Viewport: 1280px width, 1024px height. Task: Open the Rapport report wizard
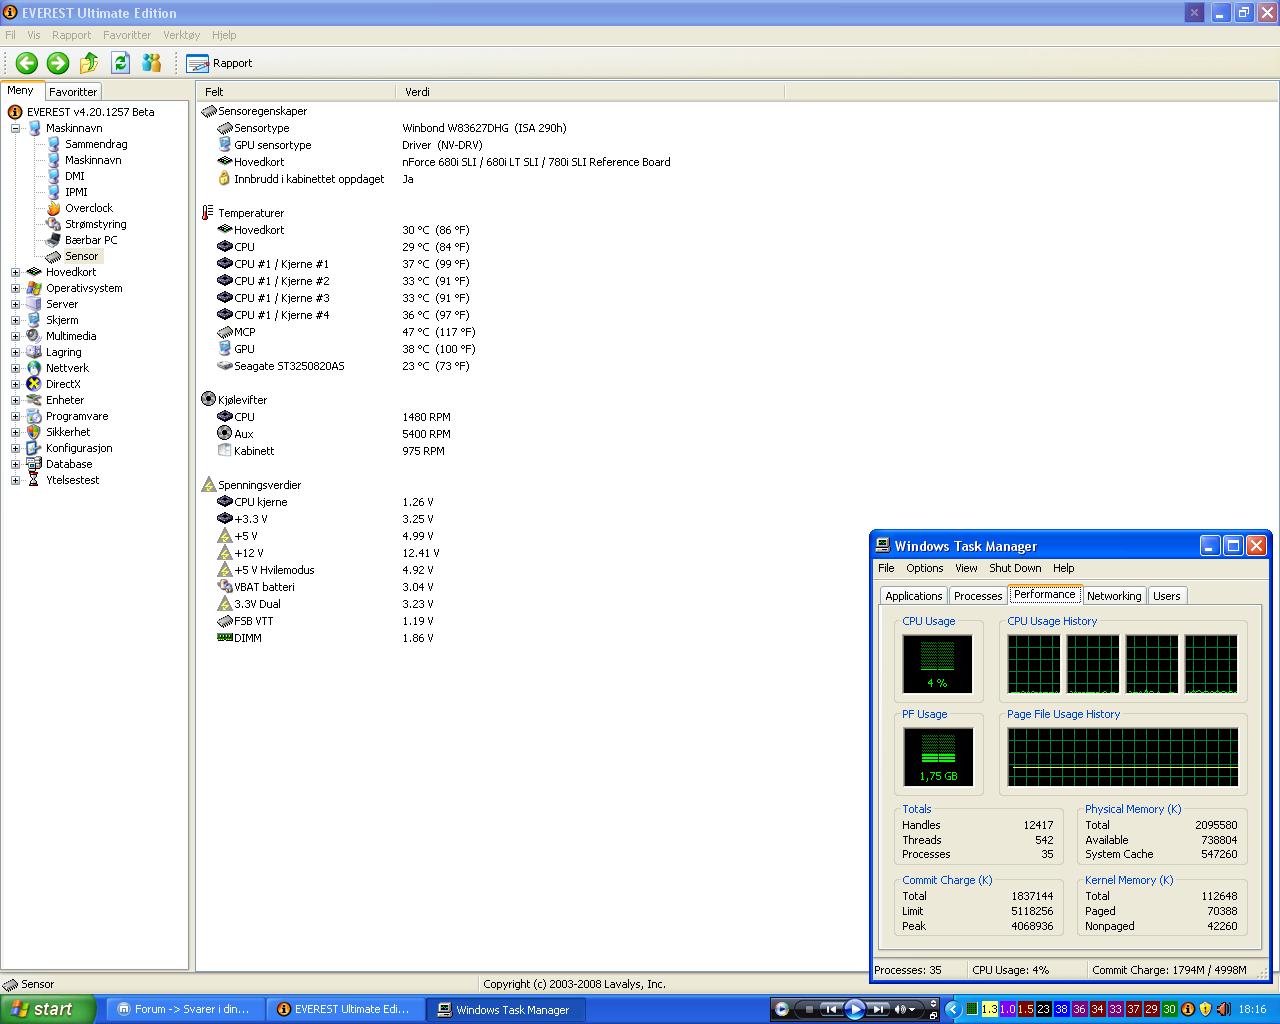pos(220,63)
